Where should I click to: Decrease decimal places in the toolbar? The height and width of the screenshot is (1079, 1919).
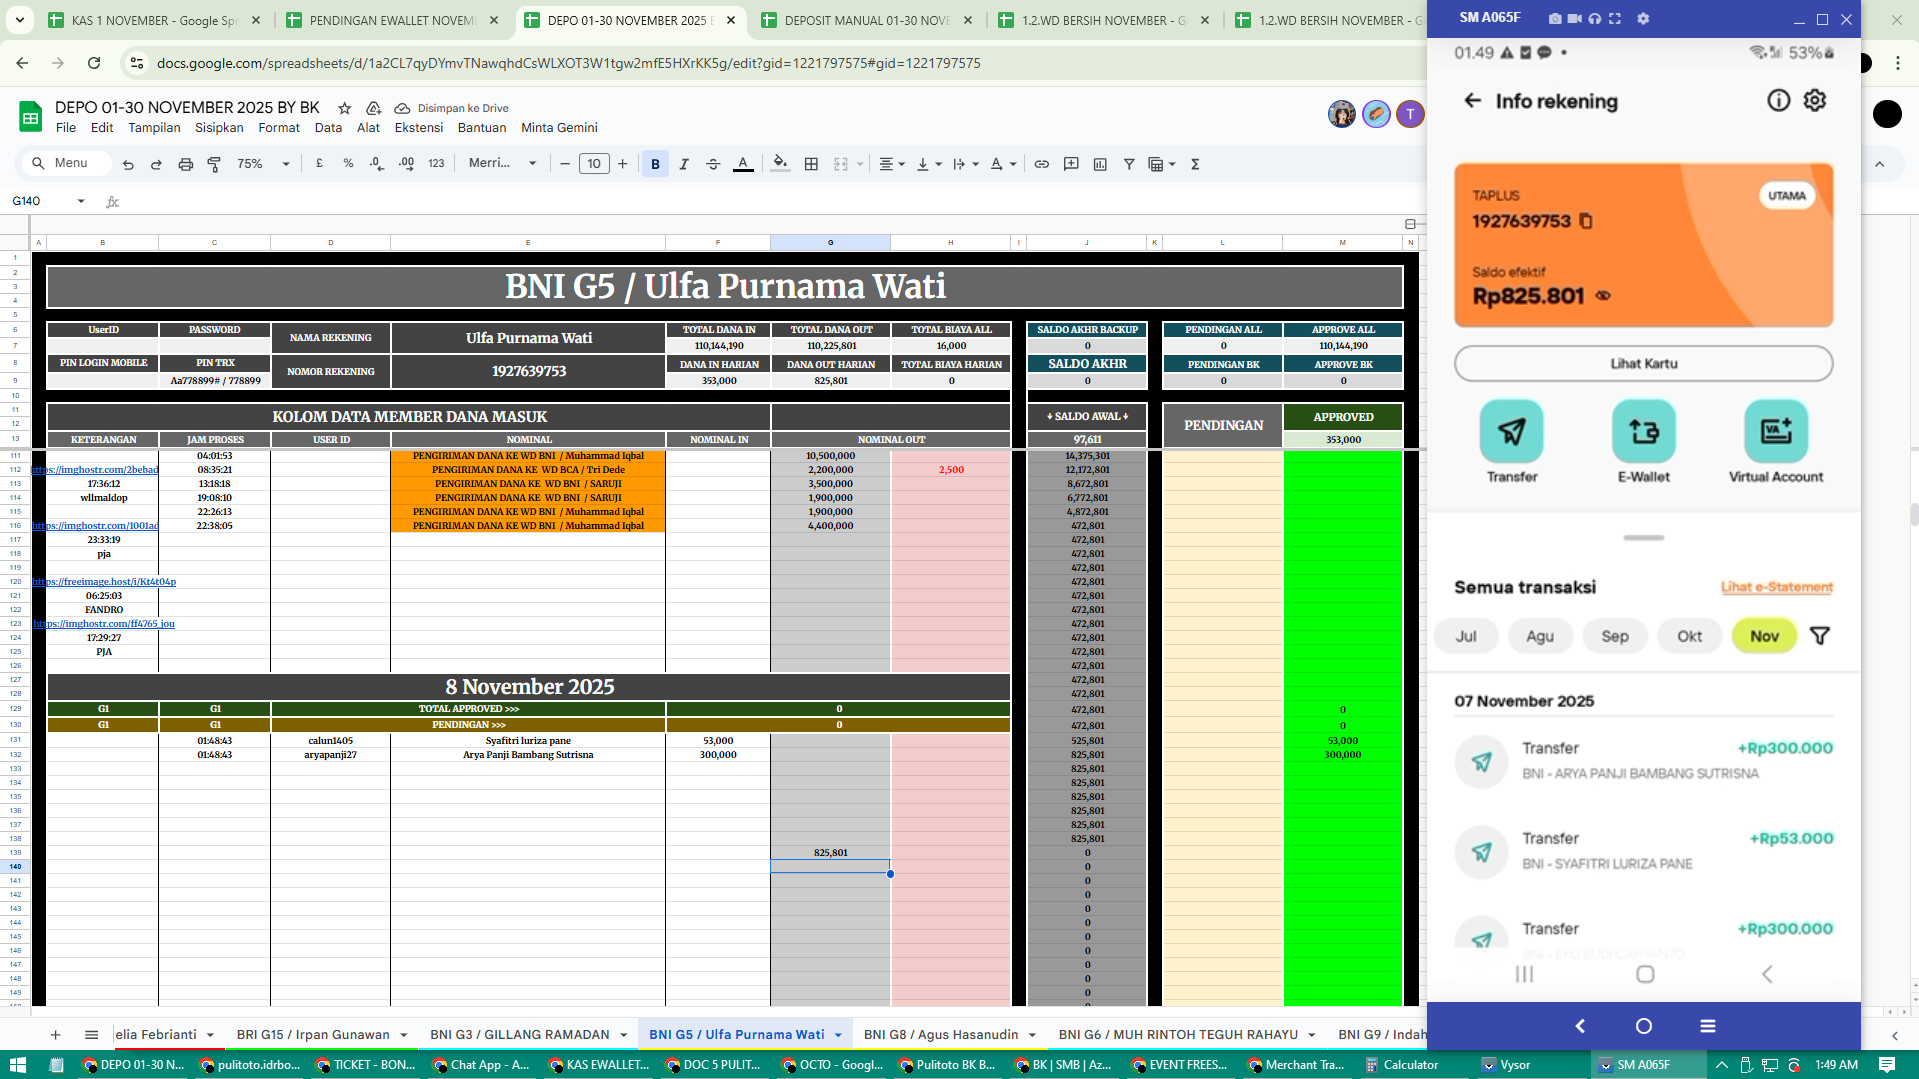[x=377, y=164]
